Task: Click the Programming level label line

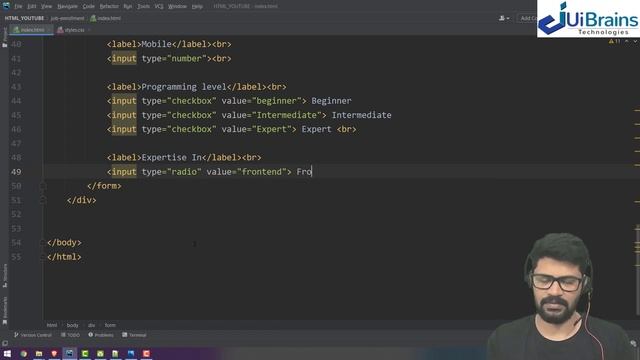Action: click(x=196, y=87)
